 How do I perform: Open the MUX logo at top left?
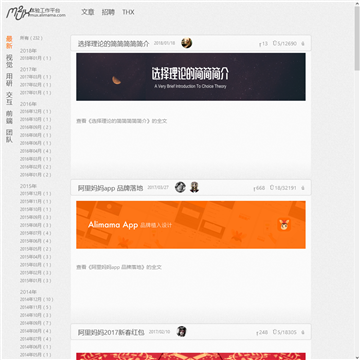[x=35, y=13]
